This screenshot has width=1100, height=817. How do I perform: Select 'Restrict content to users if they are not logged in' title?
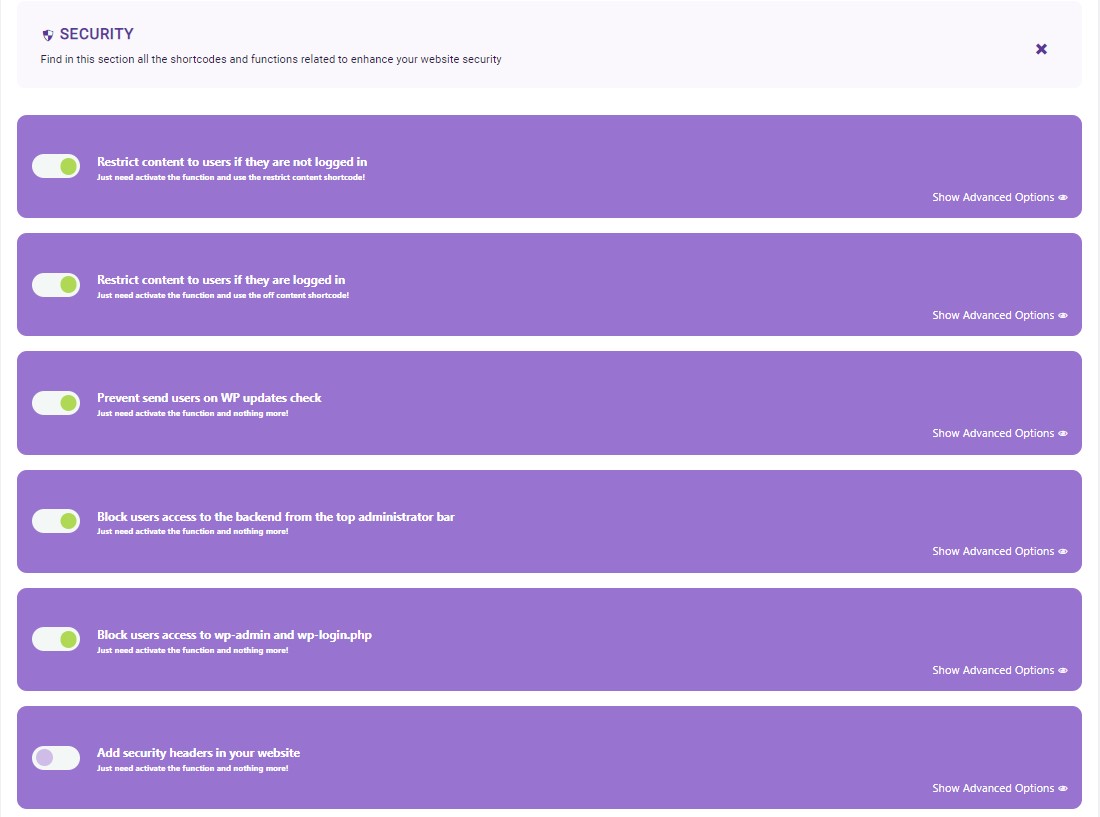click(232, 162)
